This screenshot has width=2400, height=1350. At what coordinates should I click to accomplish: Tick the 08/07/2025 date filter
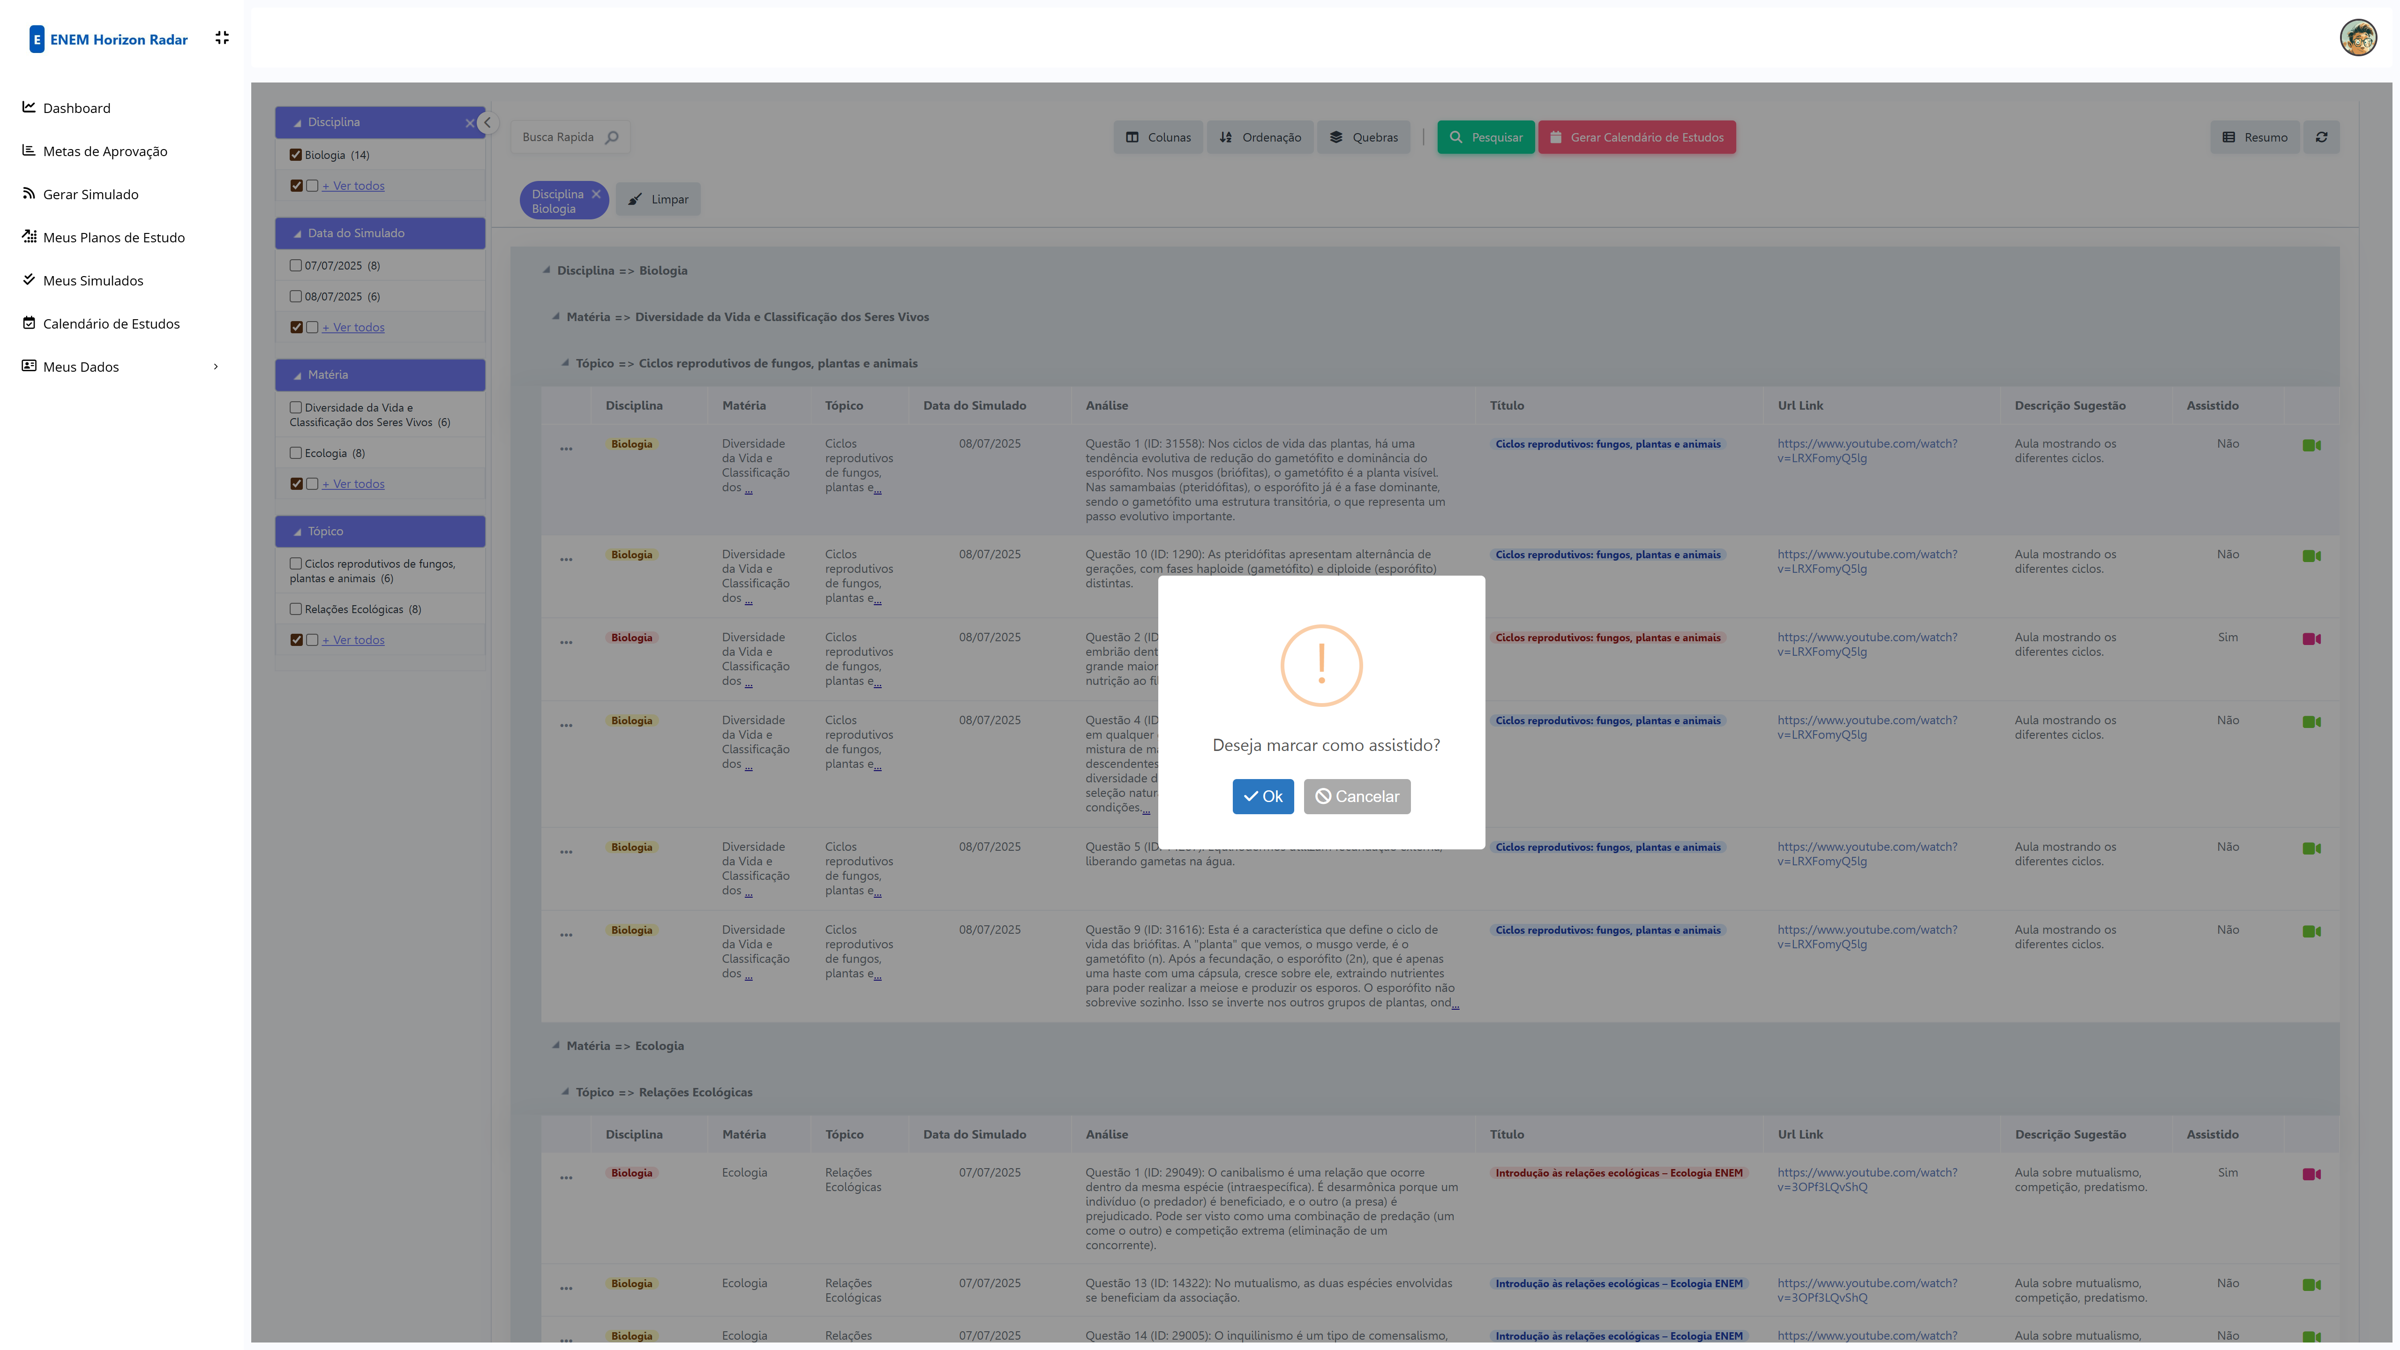point(296,297)
